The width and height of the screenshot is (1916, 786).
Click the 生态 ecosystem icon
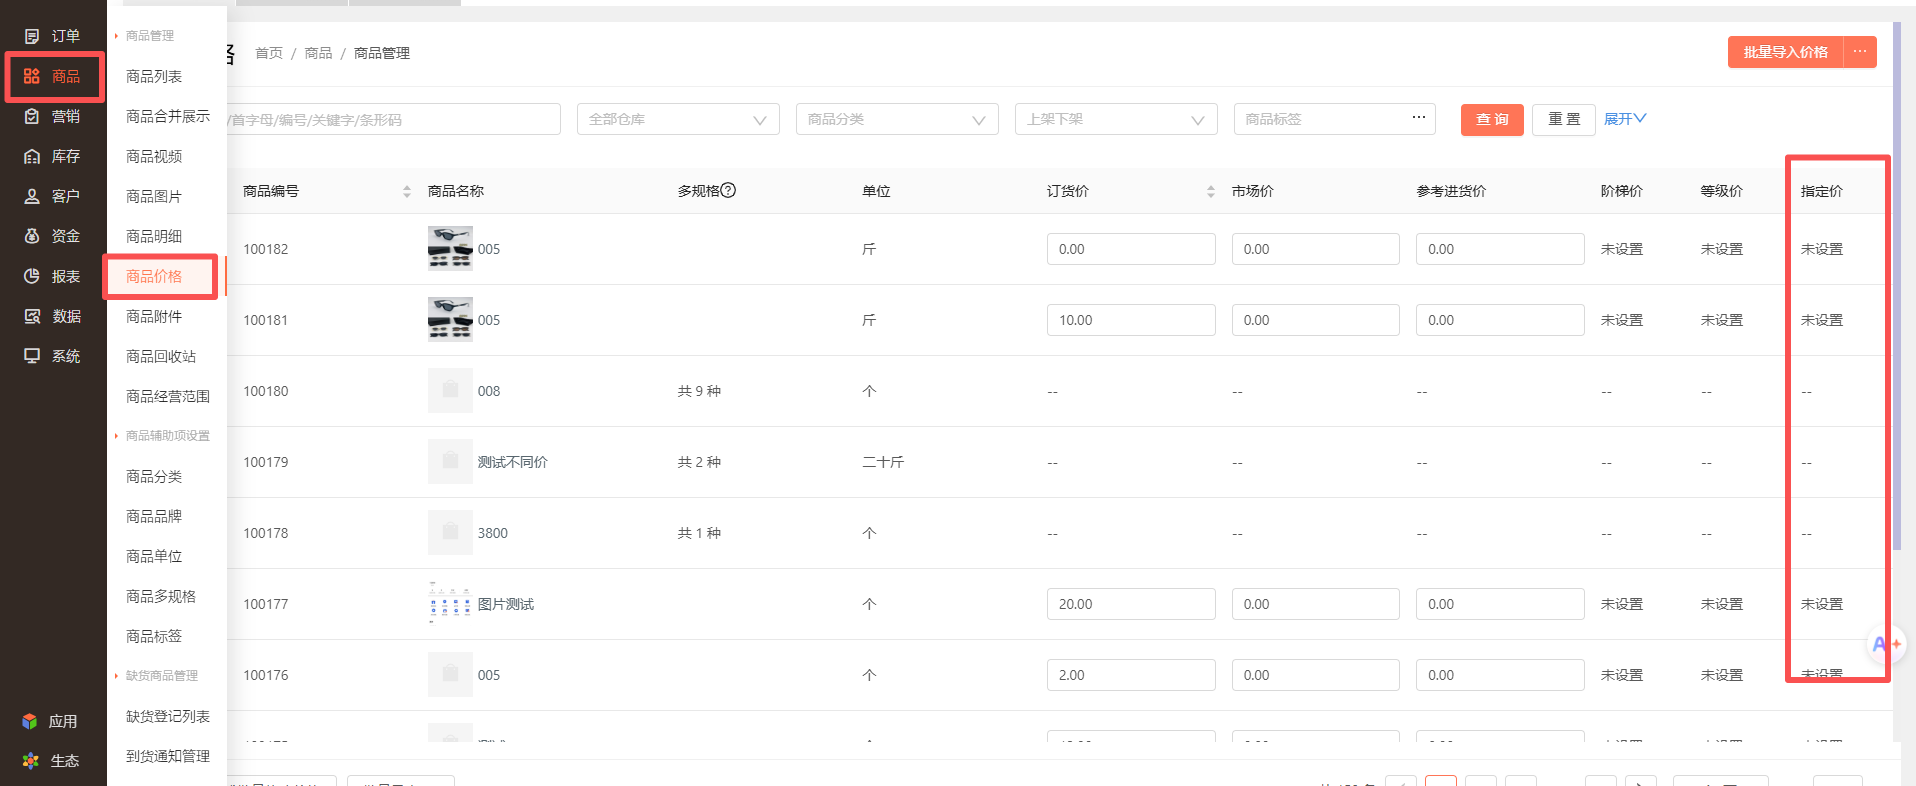pos(31,761)
